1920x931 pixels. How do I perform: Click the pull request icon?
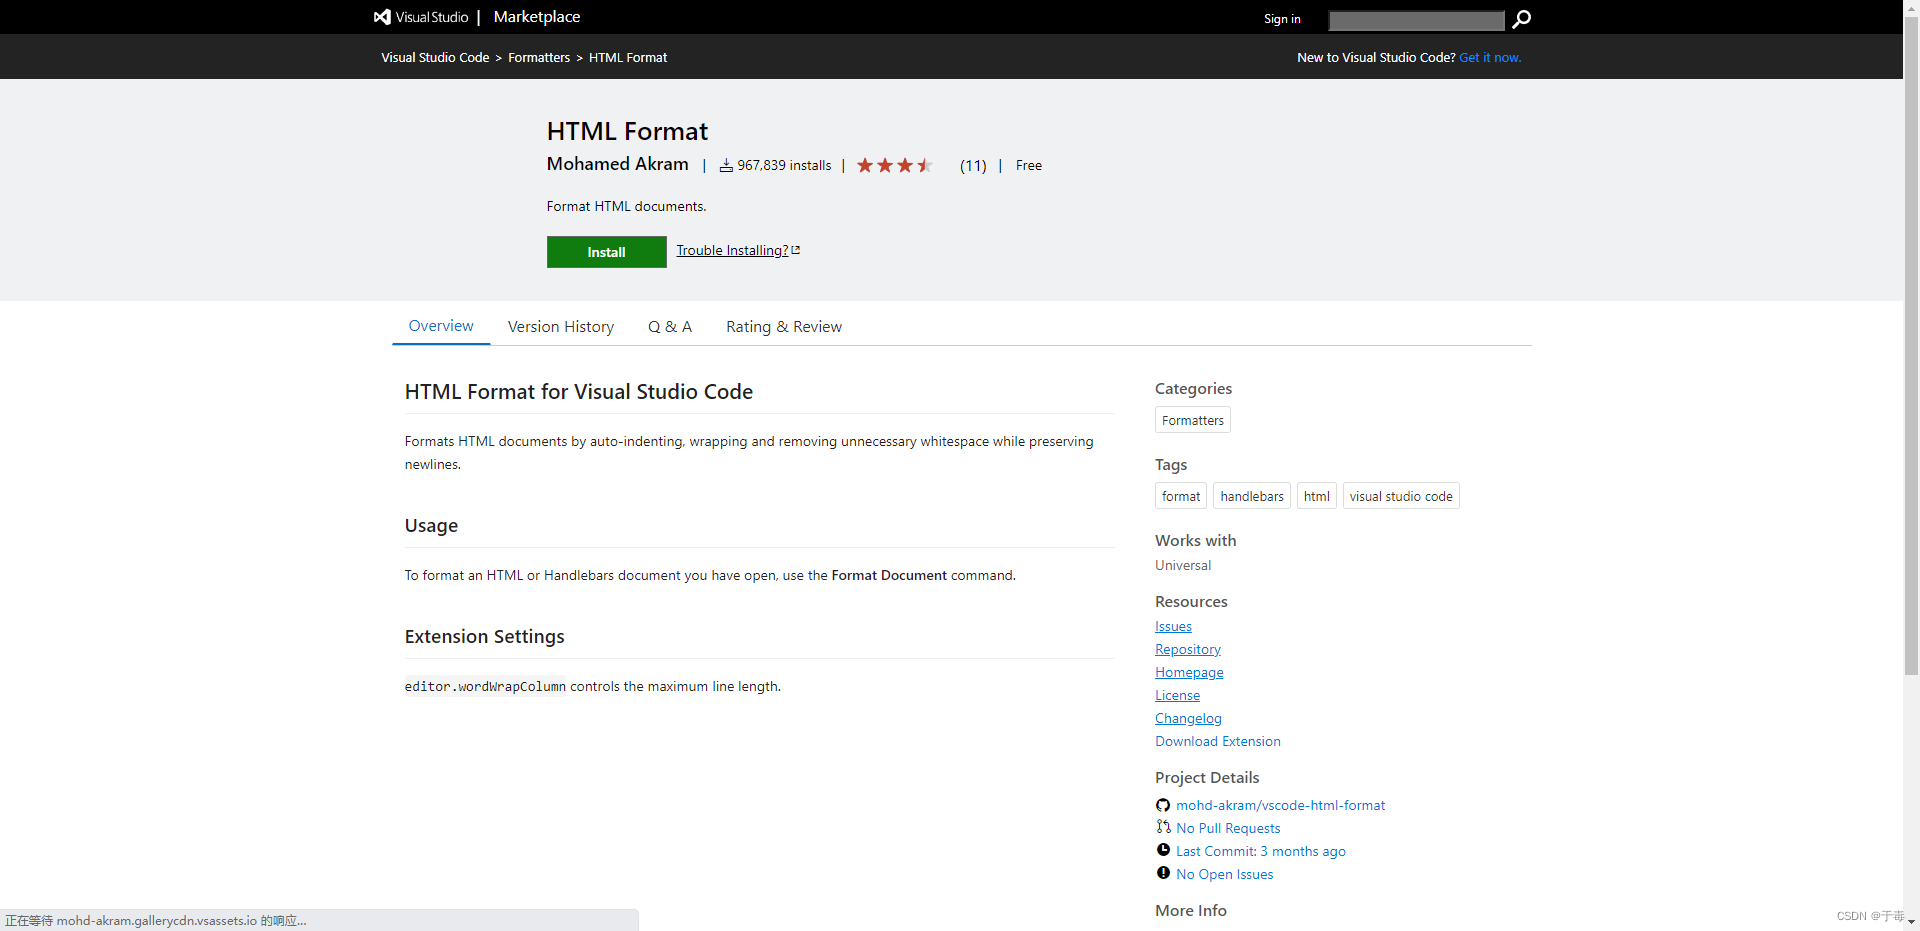coord(1163,827)
